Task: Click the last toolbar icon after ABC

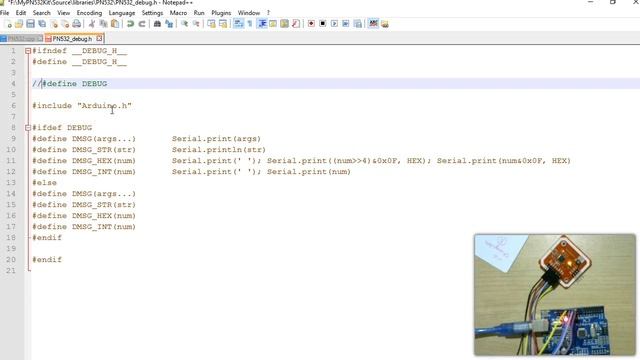Action: pyautogui.click(x=384, y=24)
